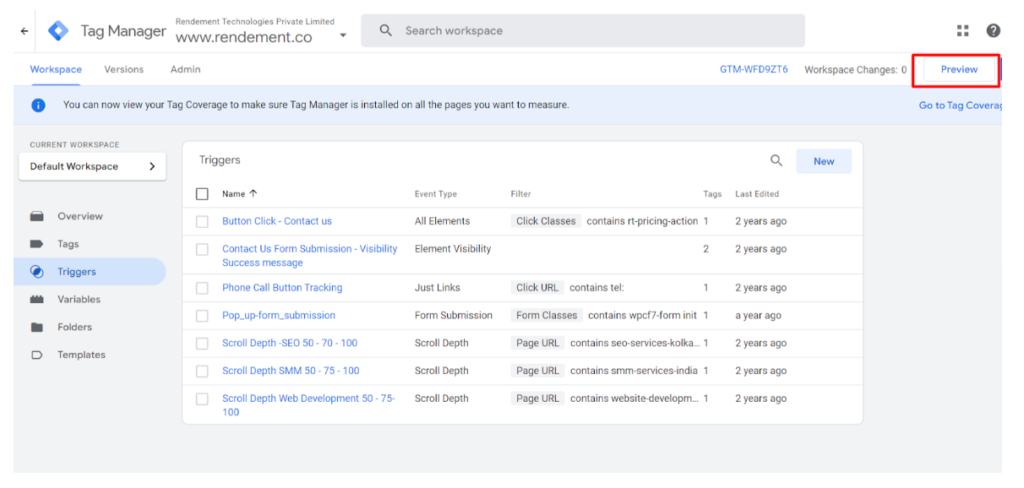Click the Tags sidebar icon
This screenshot has height=488, width=1024.
click(x=37, y=244)
